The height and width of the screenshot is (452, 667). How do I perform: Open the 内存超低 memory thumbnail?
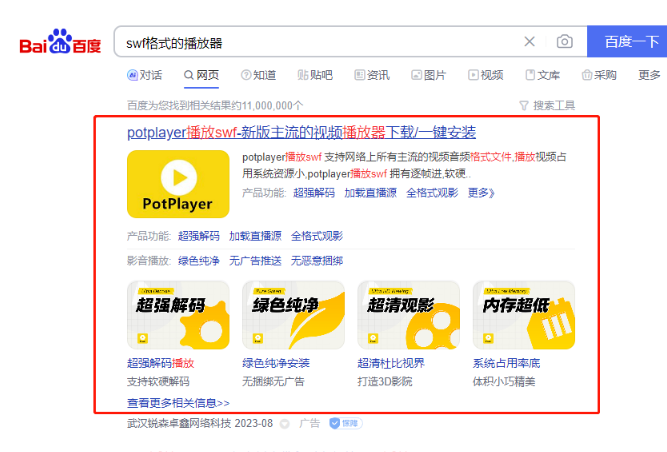pos(524,315)
